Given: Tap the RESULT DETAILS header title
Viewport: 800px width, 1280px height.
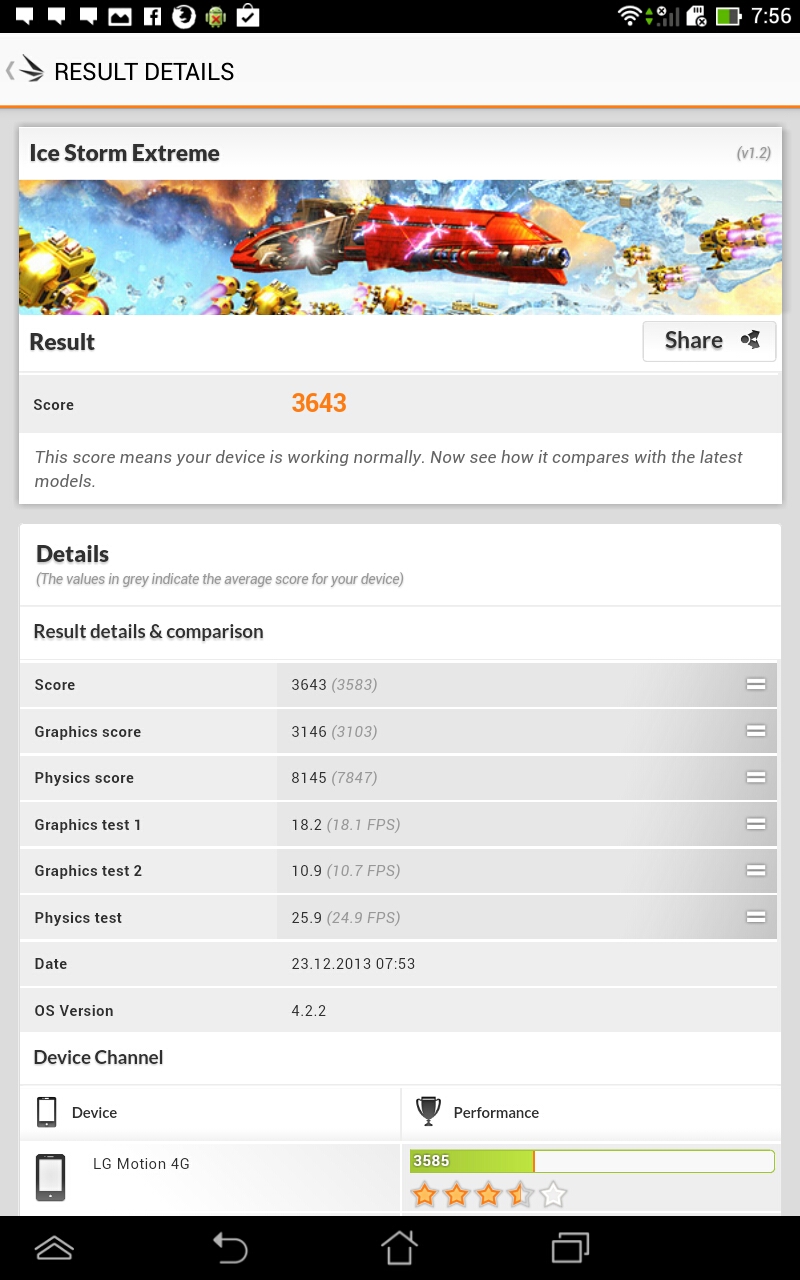Looking at the screenshot, I should 144,72.
